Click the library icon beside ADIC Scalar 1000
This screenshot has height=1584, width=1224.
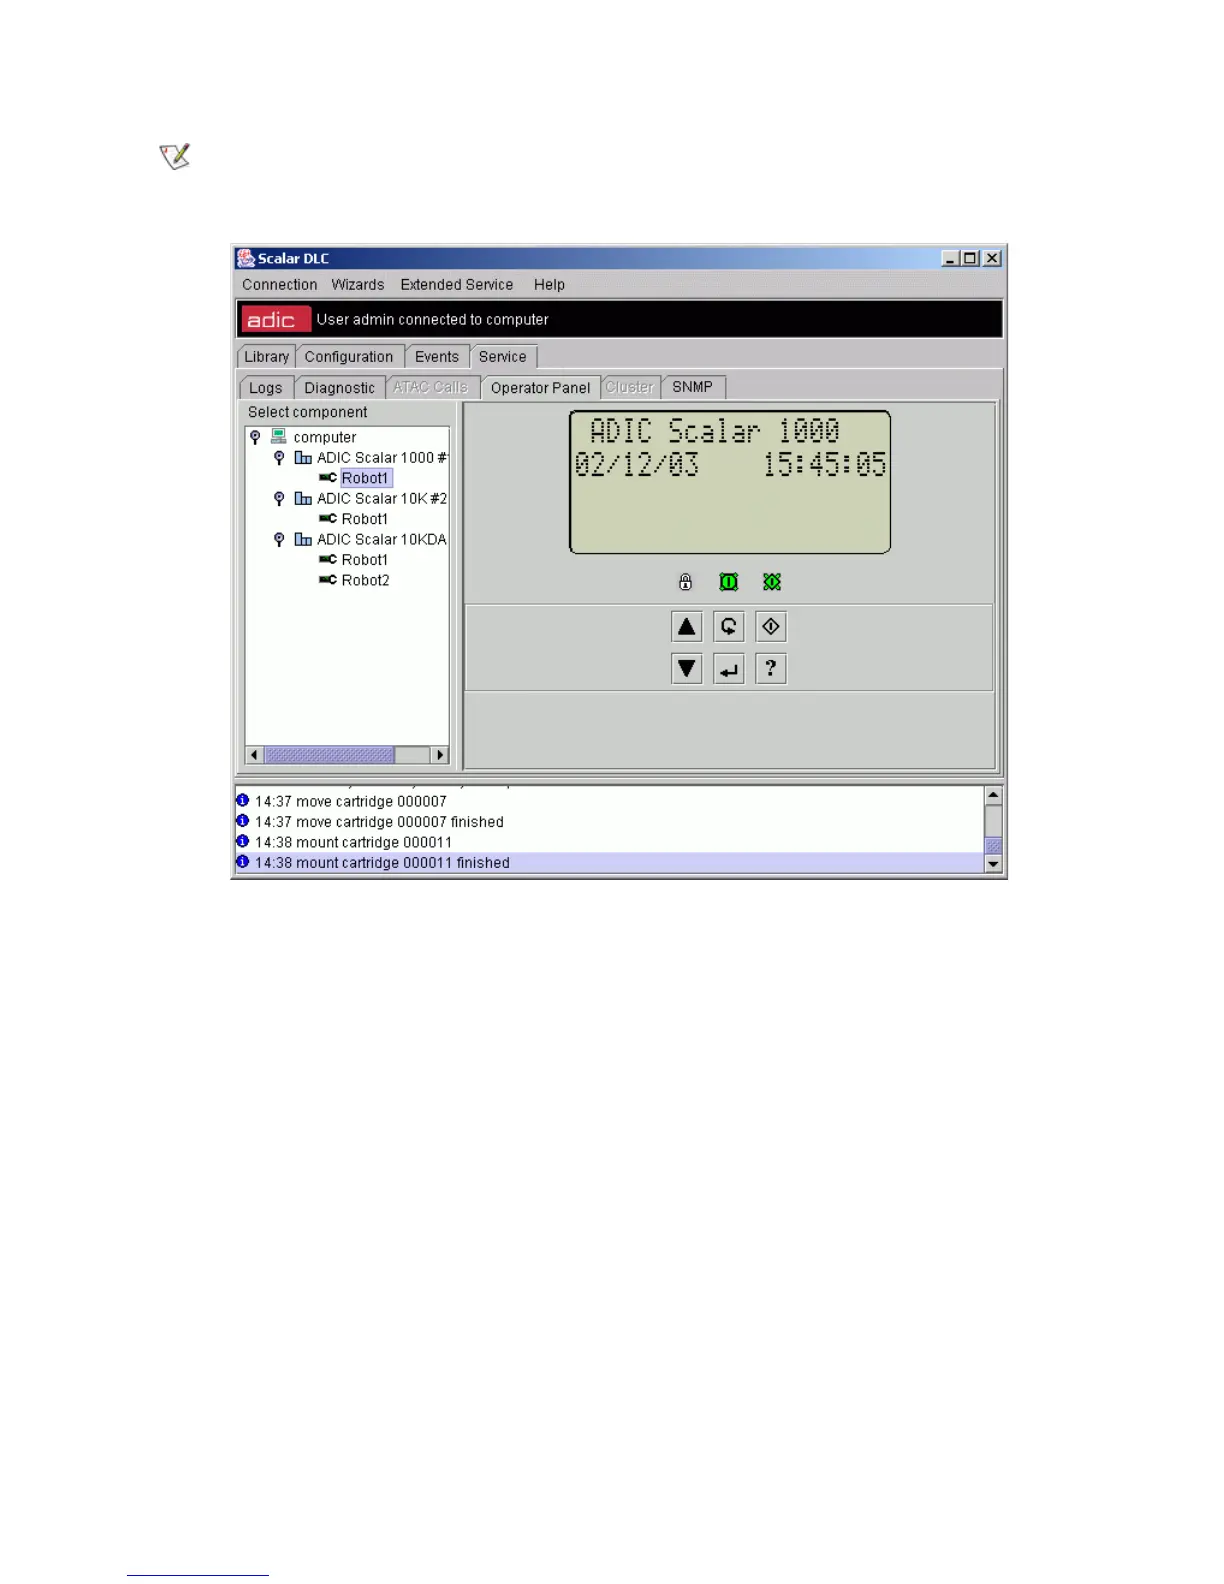click(303, 458)
